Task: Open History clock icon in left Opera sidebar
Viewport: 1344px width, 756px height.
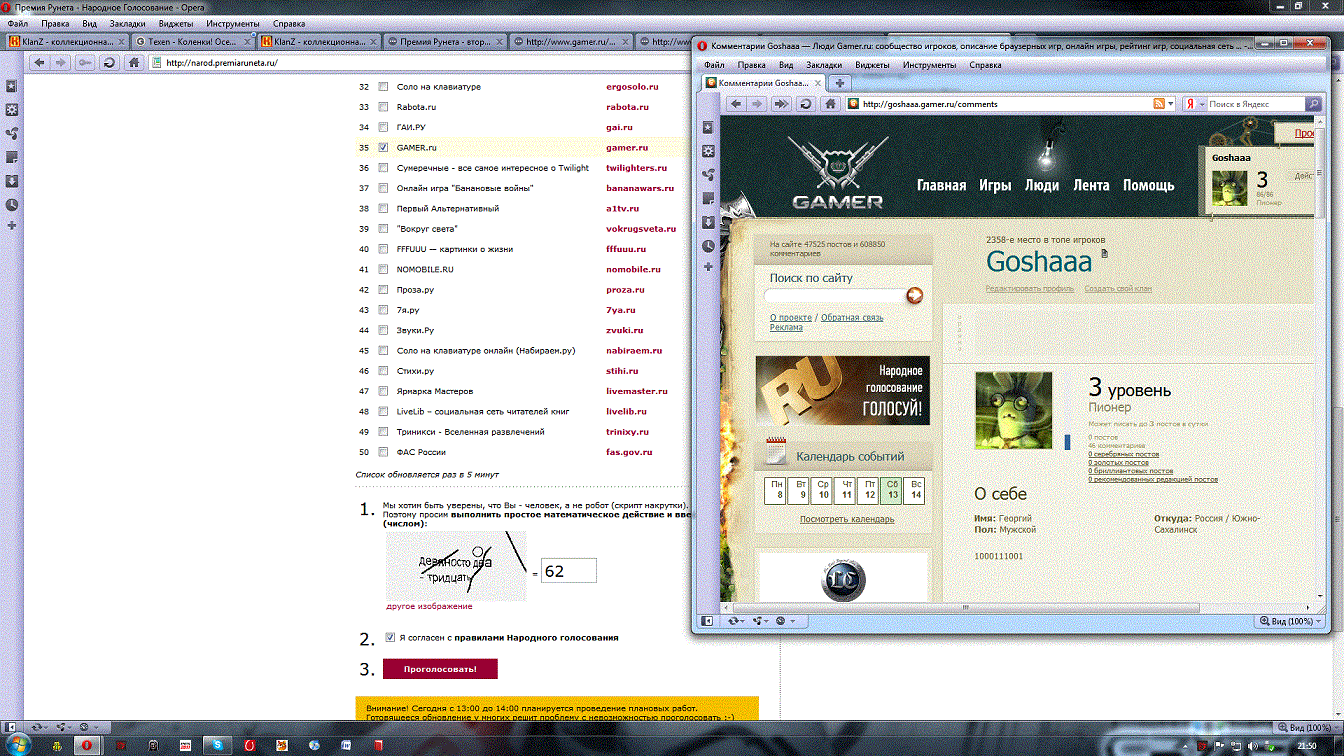Action: pos(12,204)
